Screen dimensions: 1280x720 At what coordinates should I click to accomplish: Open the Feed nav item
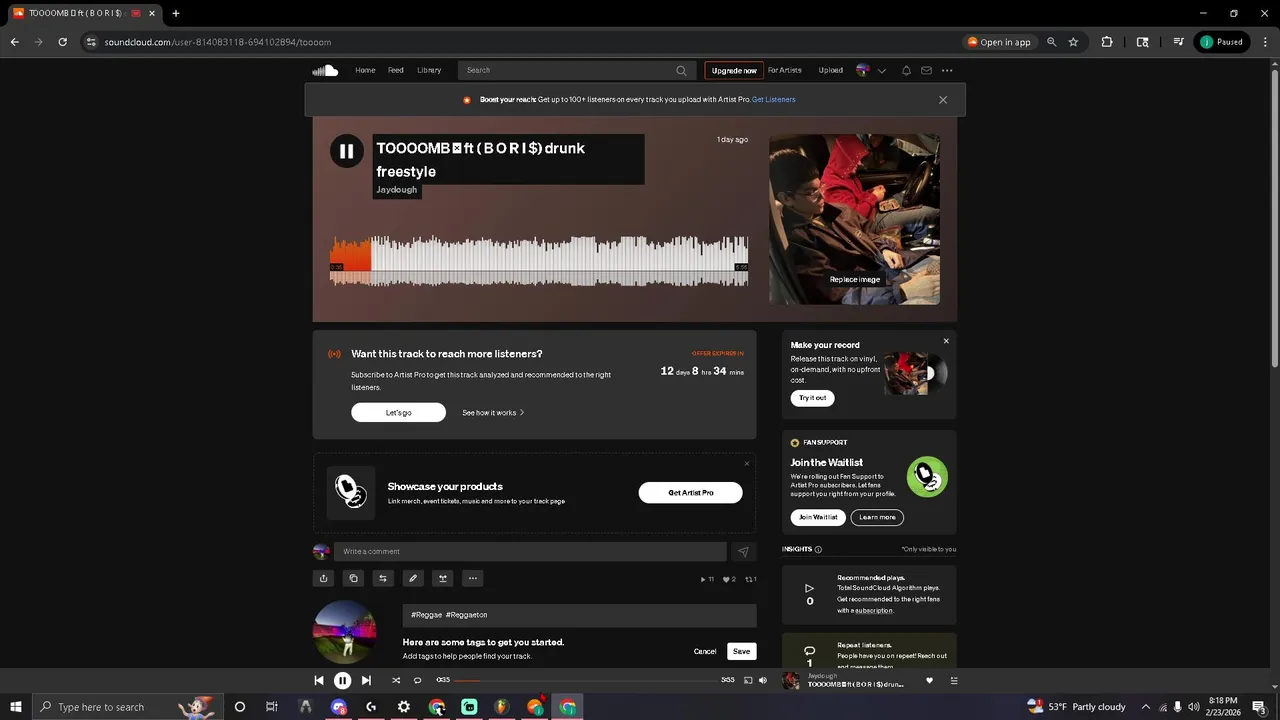click(396, 70)
